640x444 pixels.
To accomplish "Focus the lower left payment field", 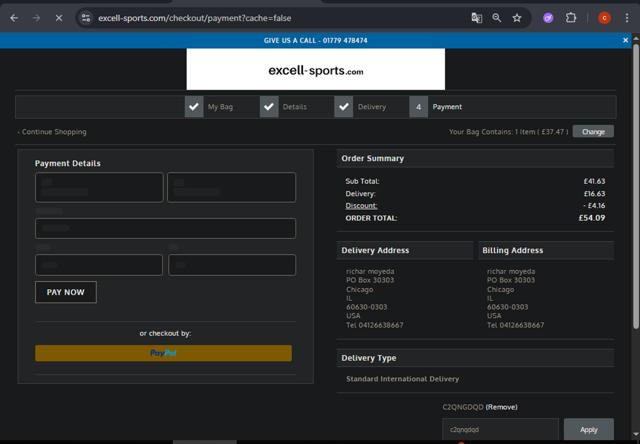I will 99,265.
